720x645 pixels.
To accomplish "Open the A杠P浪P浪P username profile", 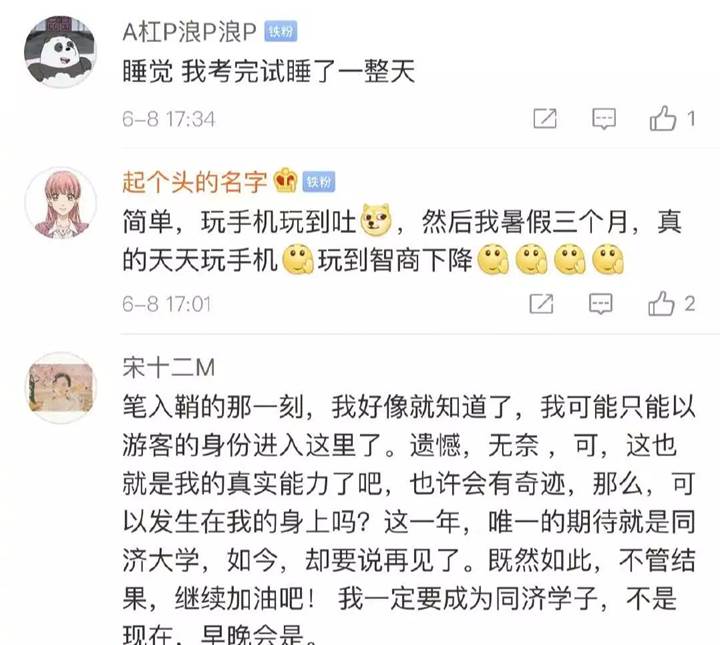I will 189,32.
